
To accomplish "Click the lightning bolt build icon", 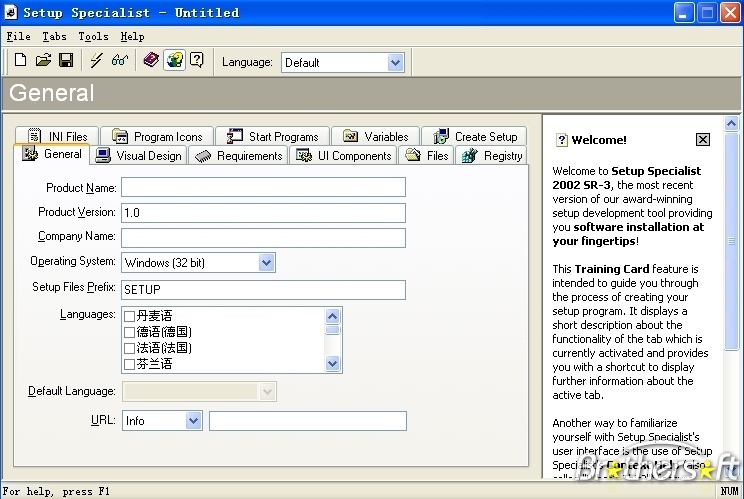I will 96,60.
